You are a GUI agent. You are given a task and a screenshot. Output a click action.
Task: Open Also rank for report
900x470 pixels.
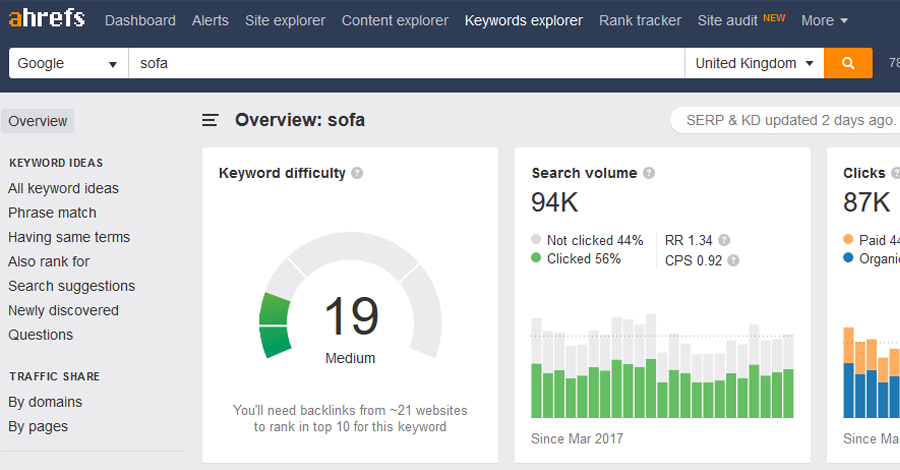(49, 262)
